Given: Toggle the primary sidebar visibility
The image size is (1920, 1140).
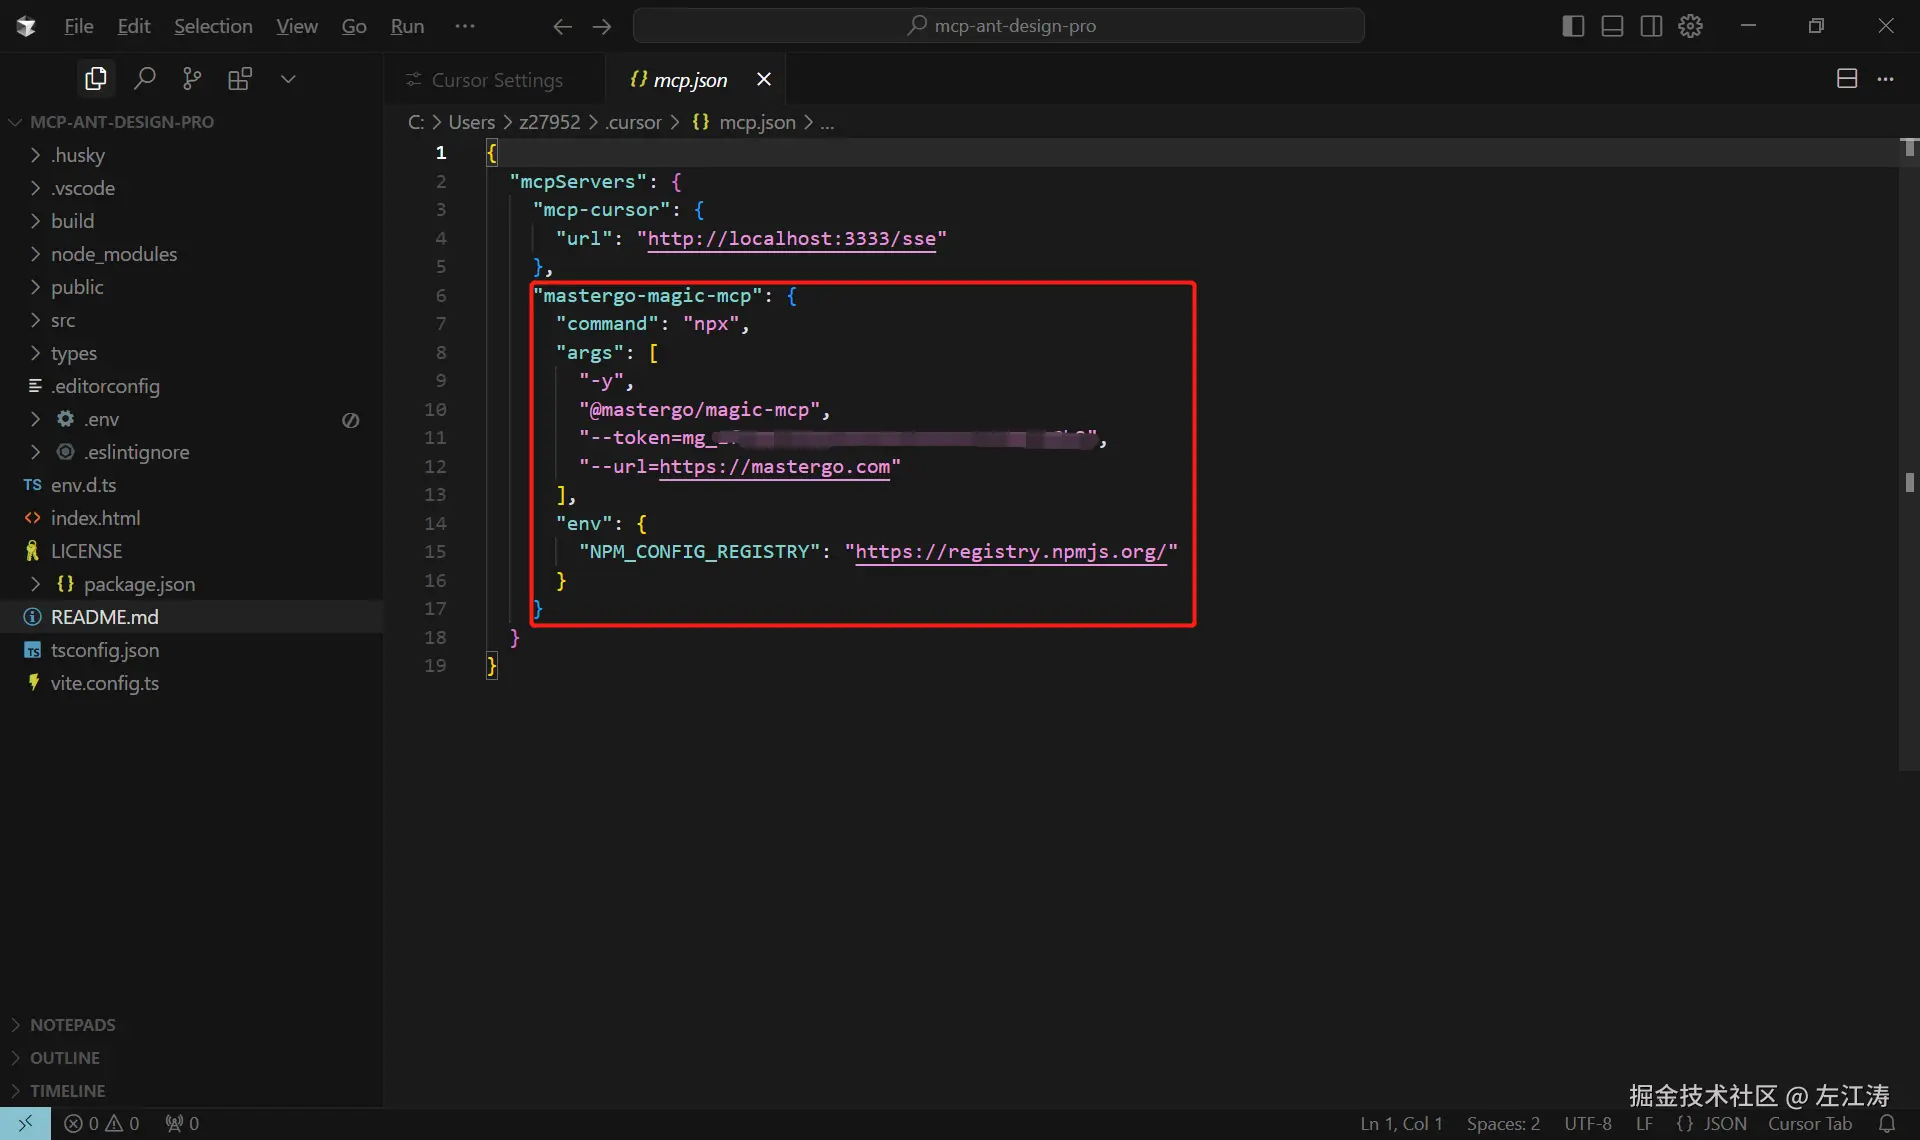Looking at the screenshot, I should (x=1571, y=26).
